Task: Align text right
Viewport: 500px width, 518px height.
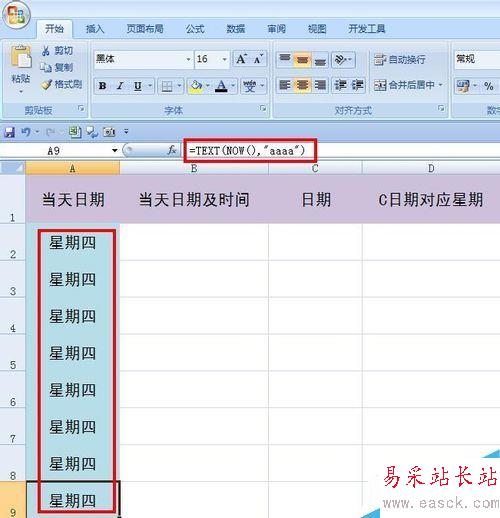Action: click(320, 85)
